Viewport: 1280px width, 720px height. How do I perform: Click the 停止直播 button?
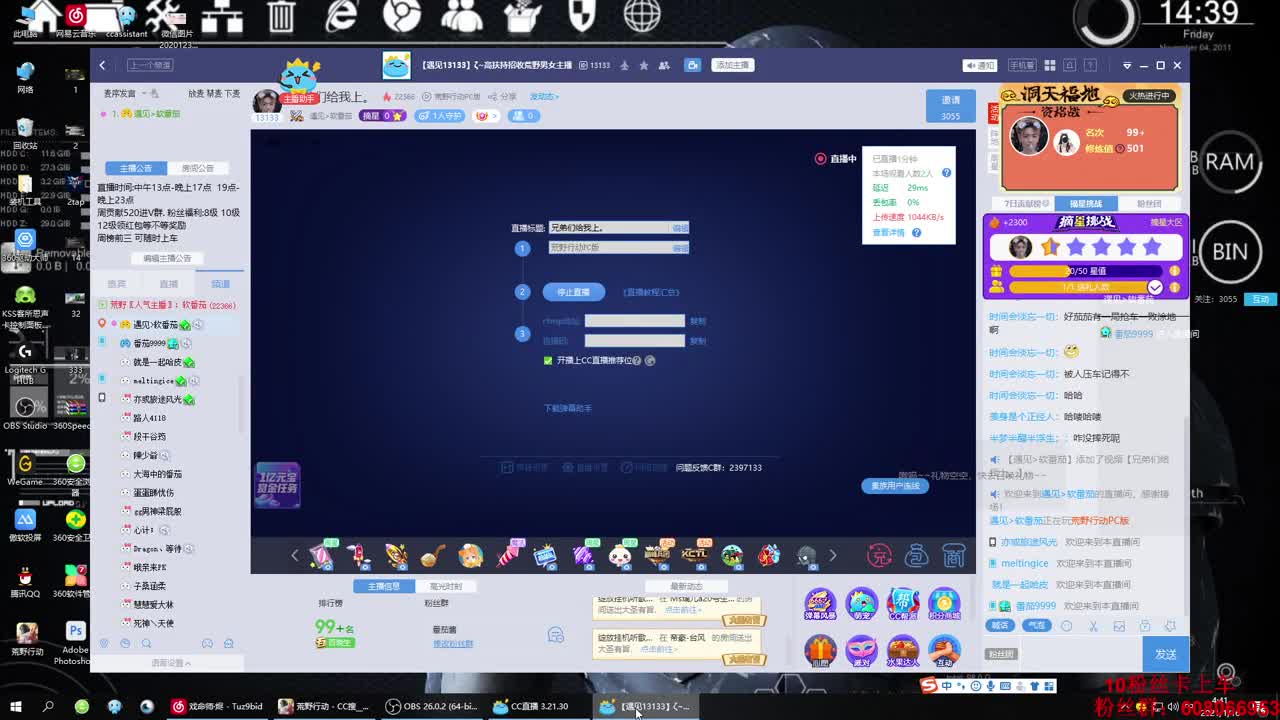pyautogui.click(x=574, y=292)
